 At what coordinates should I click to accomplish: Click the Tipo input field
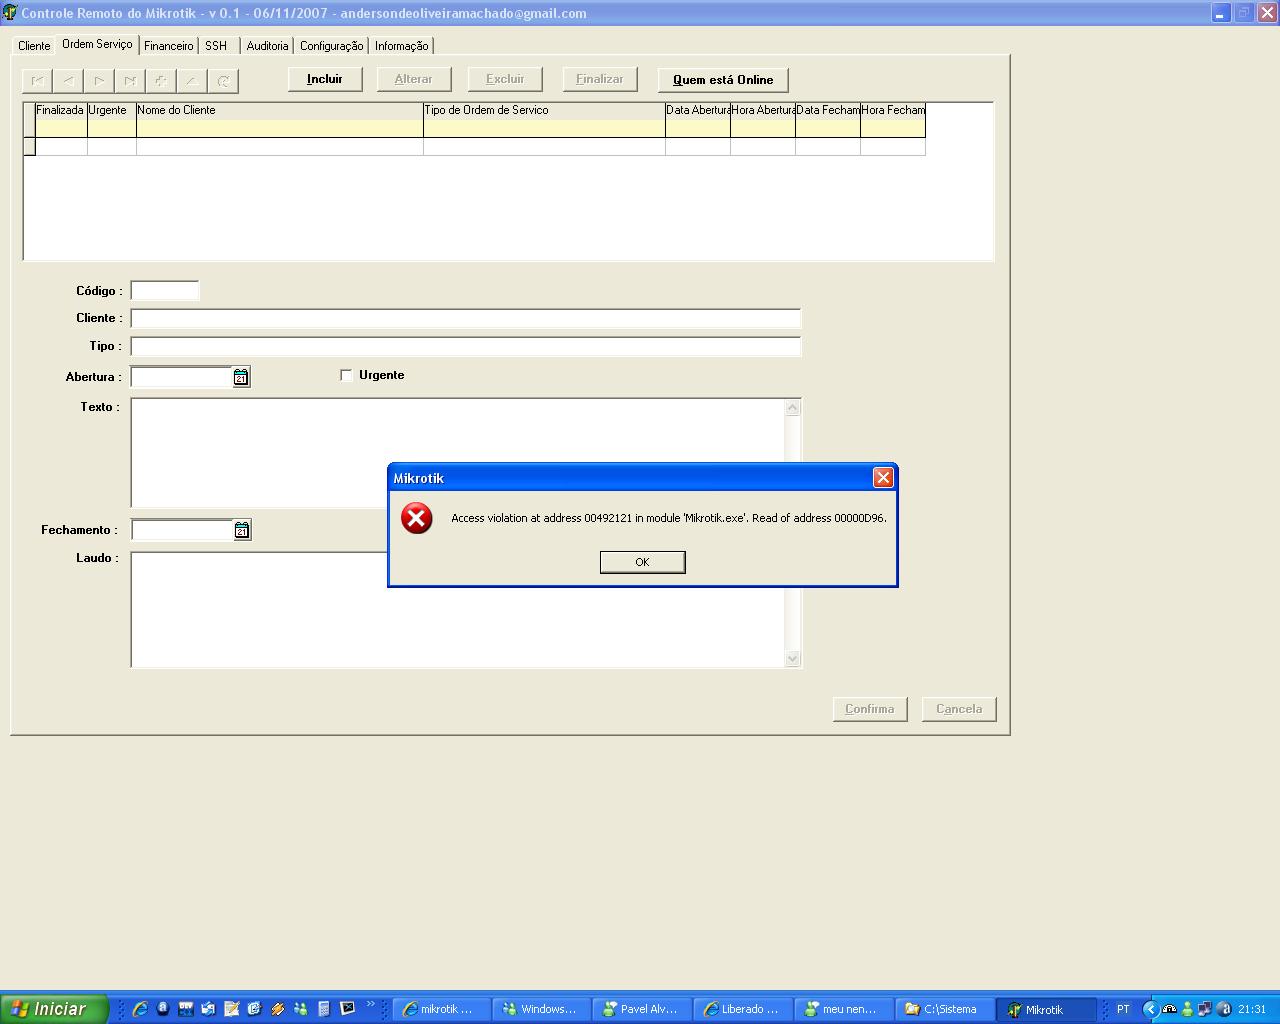466,346
